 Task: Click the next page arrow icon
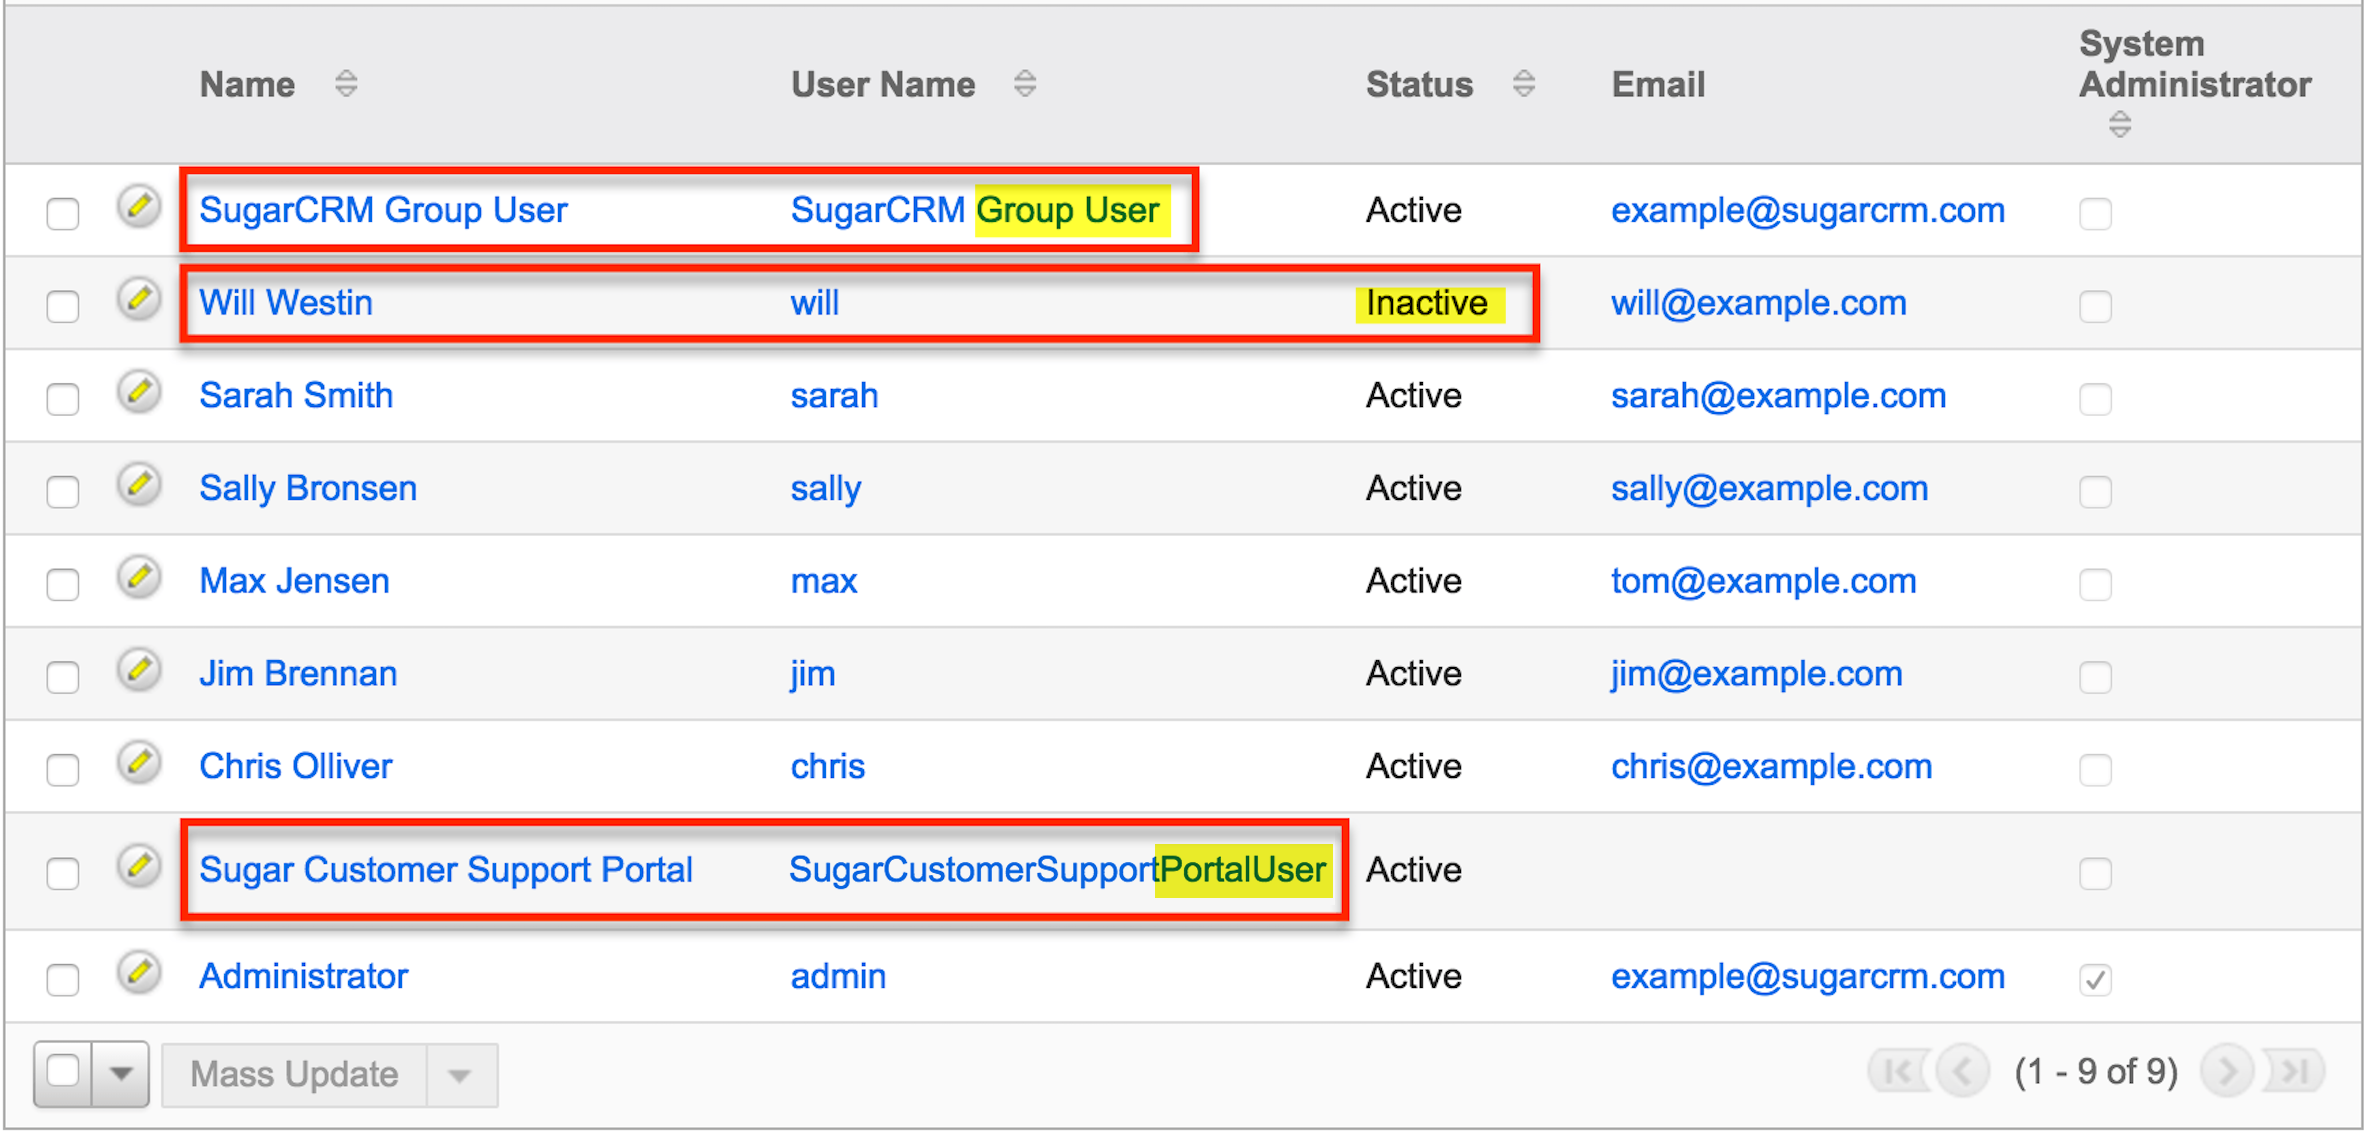click(x=2226, y=1069)
